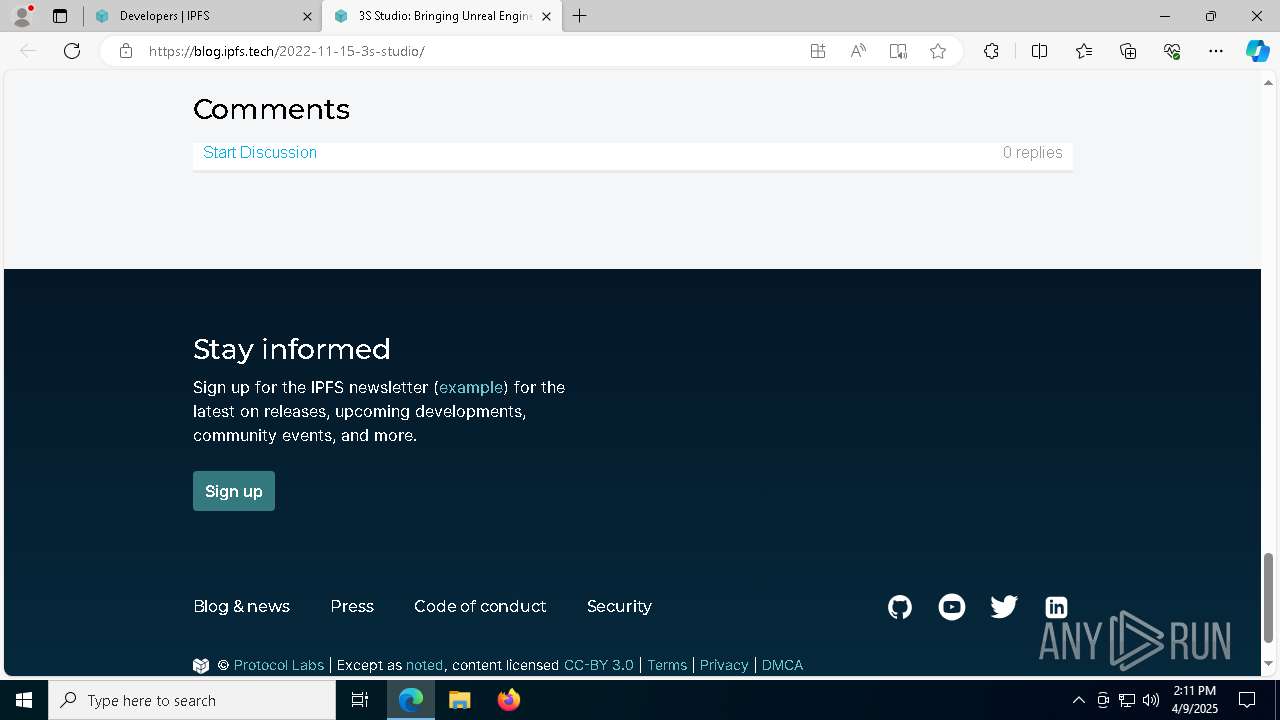
Task: Open the tab actions menu icon
Action: (60, 16)
